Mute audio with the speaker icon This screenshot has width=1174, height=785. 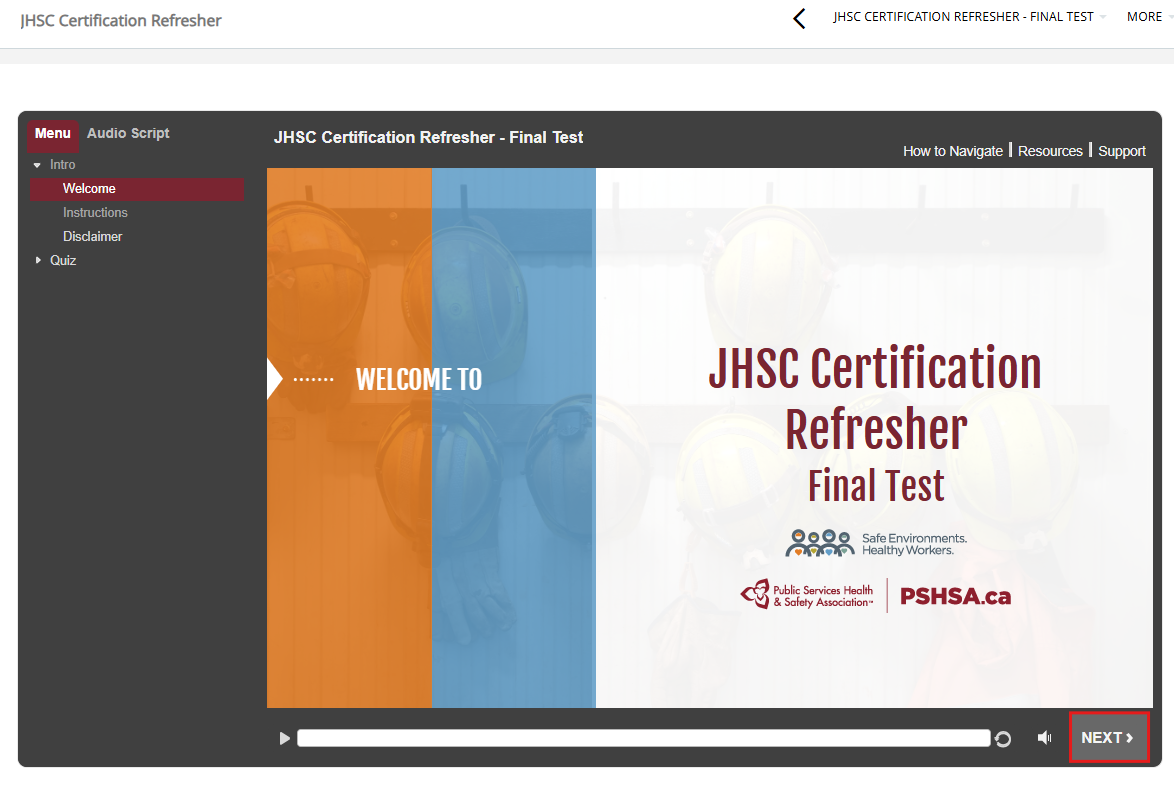pyautogui.click(x=1044, y=739)
